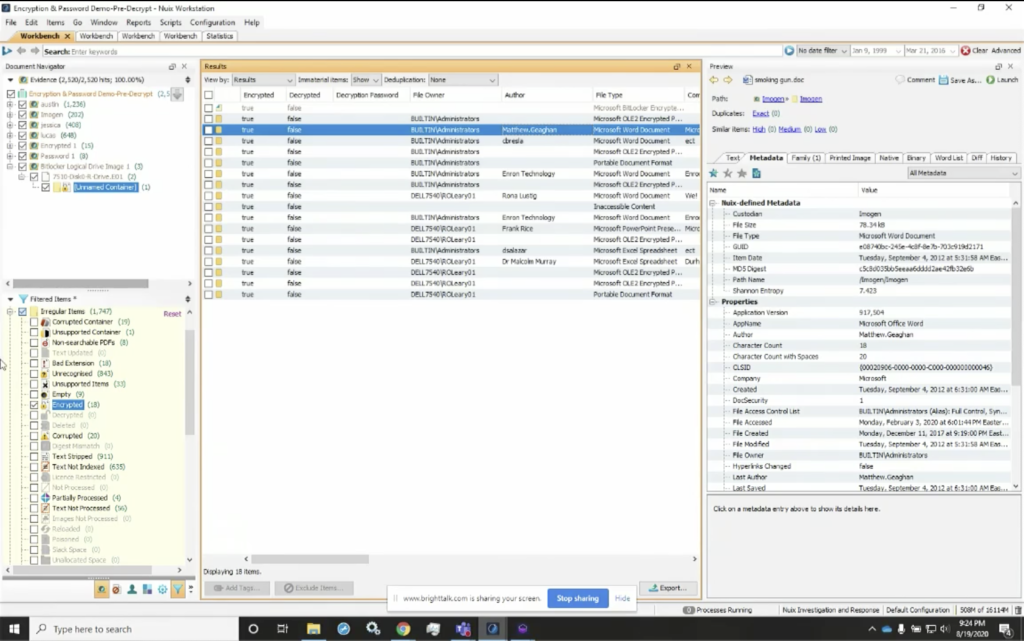Open the View by dropdown

[x=263, y=80]
